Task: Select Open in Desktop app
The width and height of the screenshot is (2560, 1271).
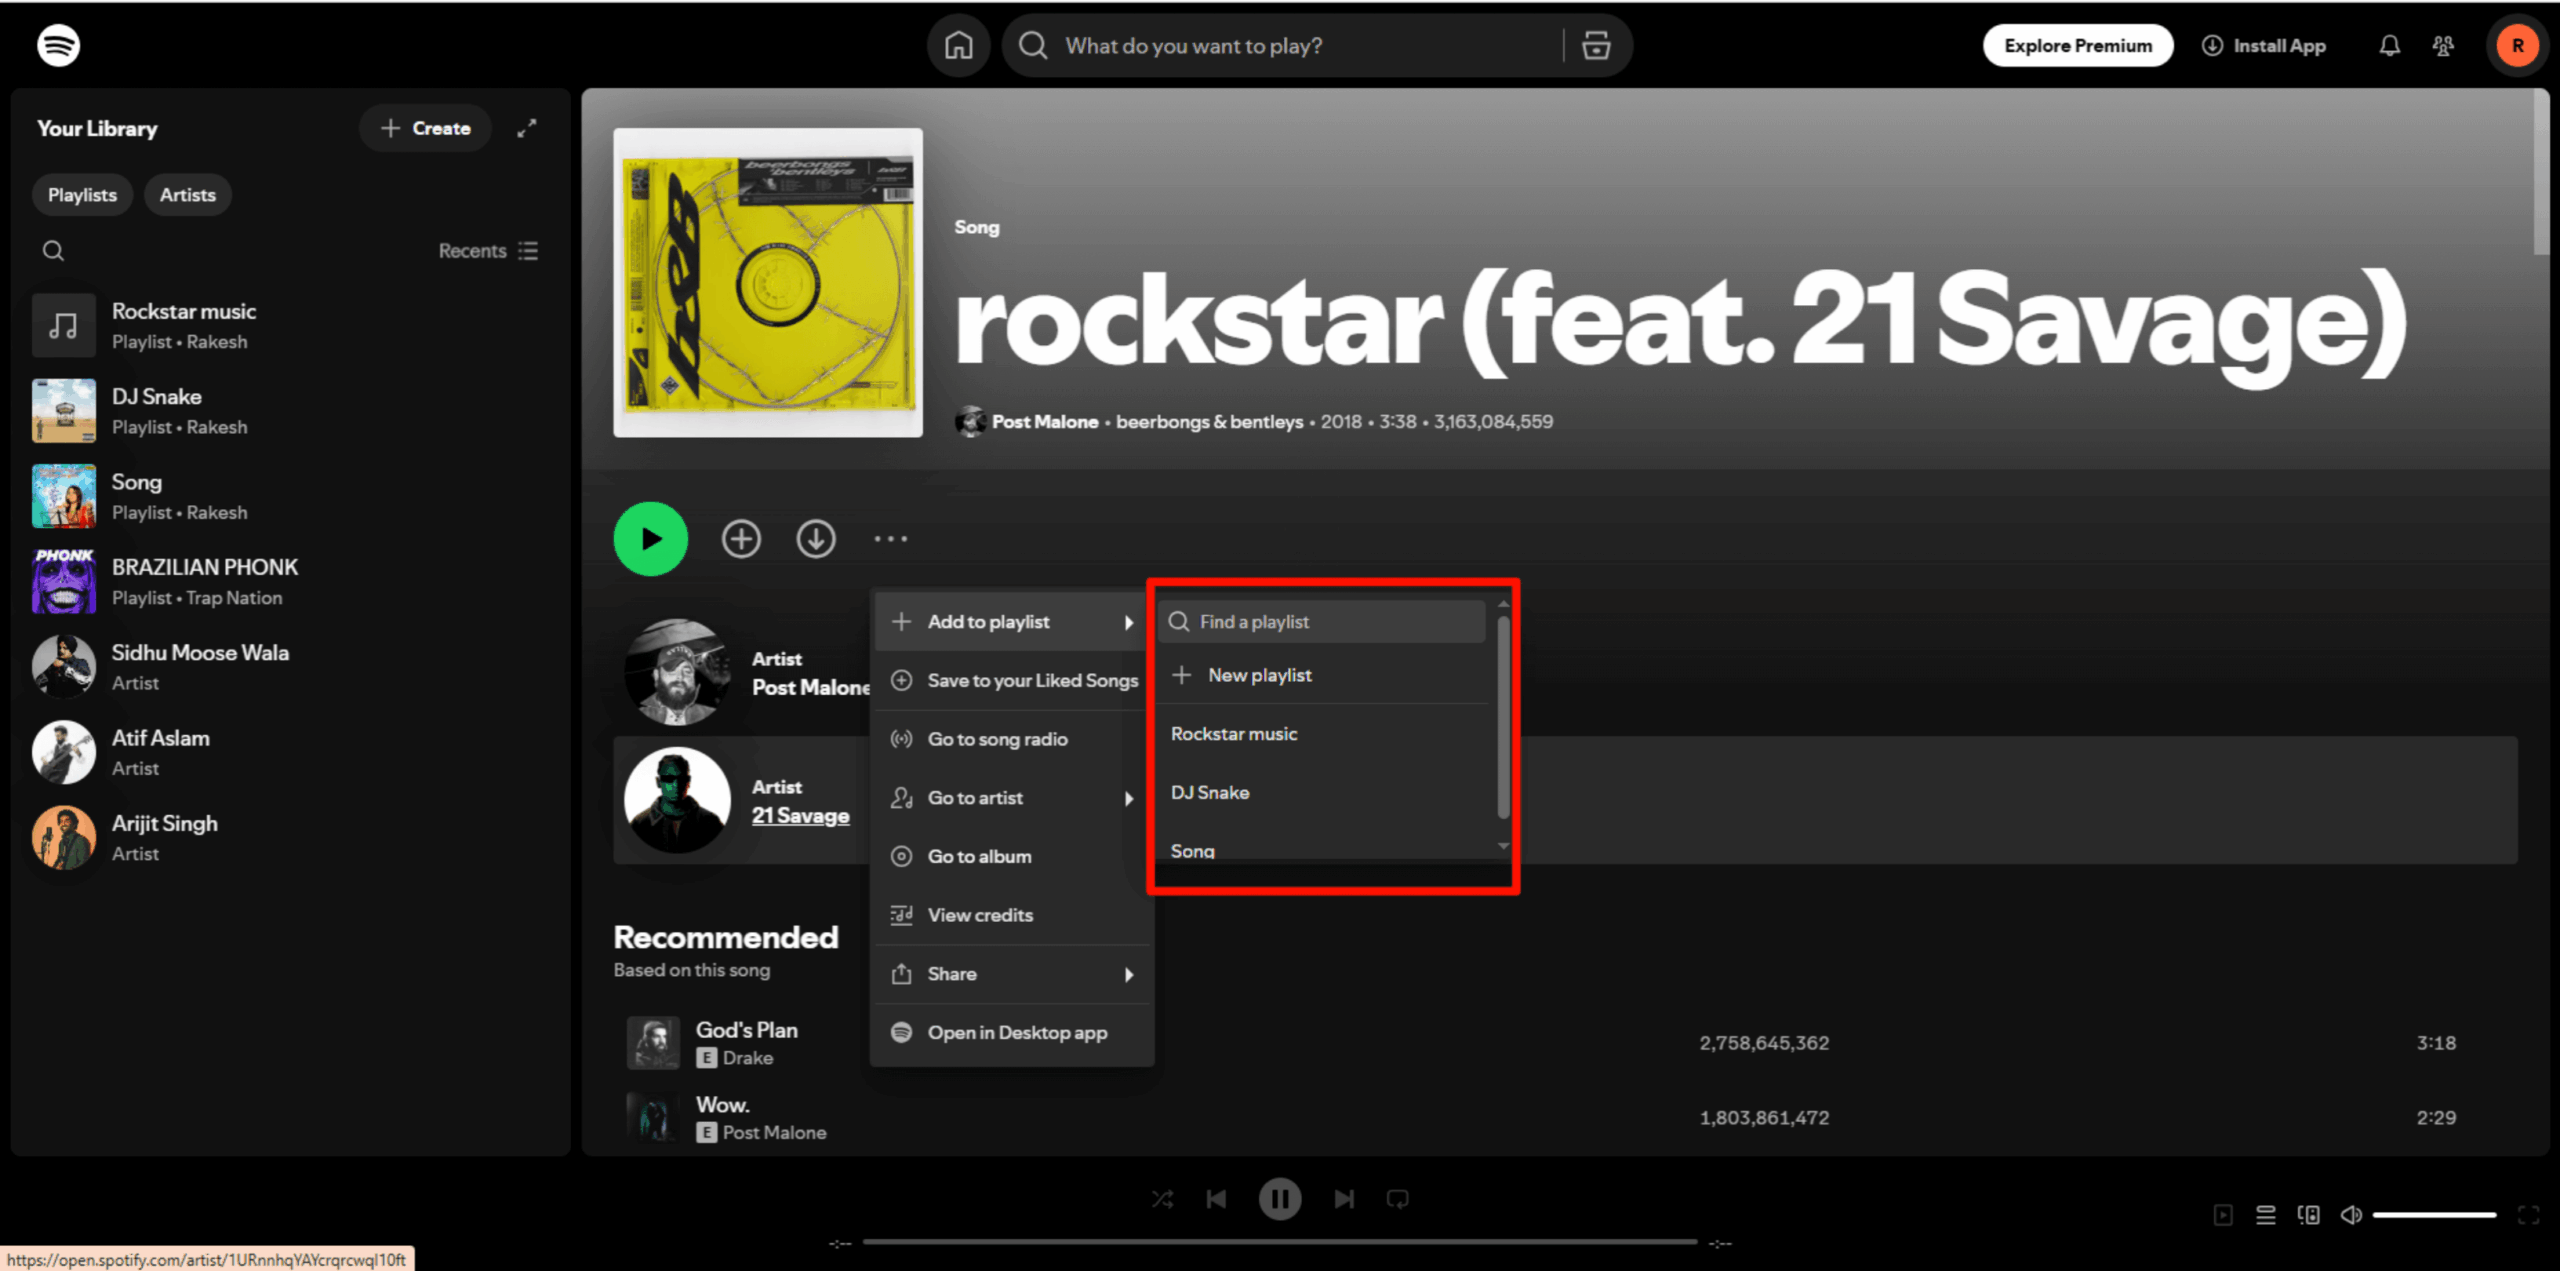Action: tap(1012, 1033)
